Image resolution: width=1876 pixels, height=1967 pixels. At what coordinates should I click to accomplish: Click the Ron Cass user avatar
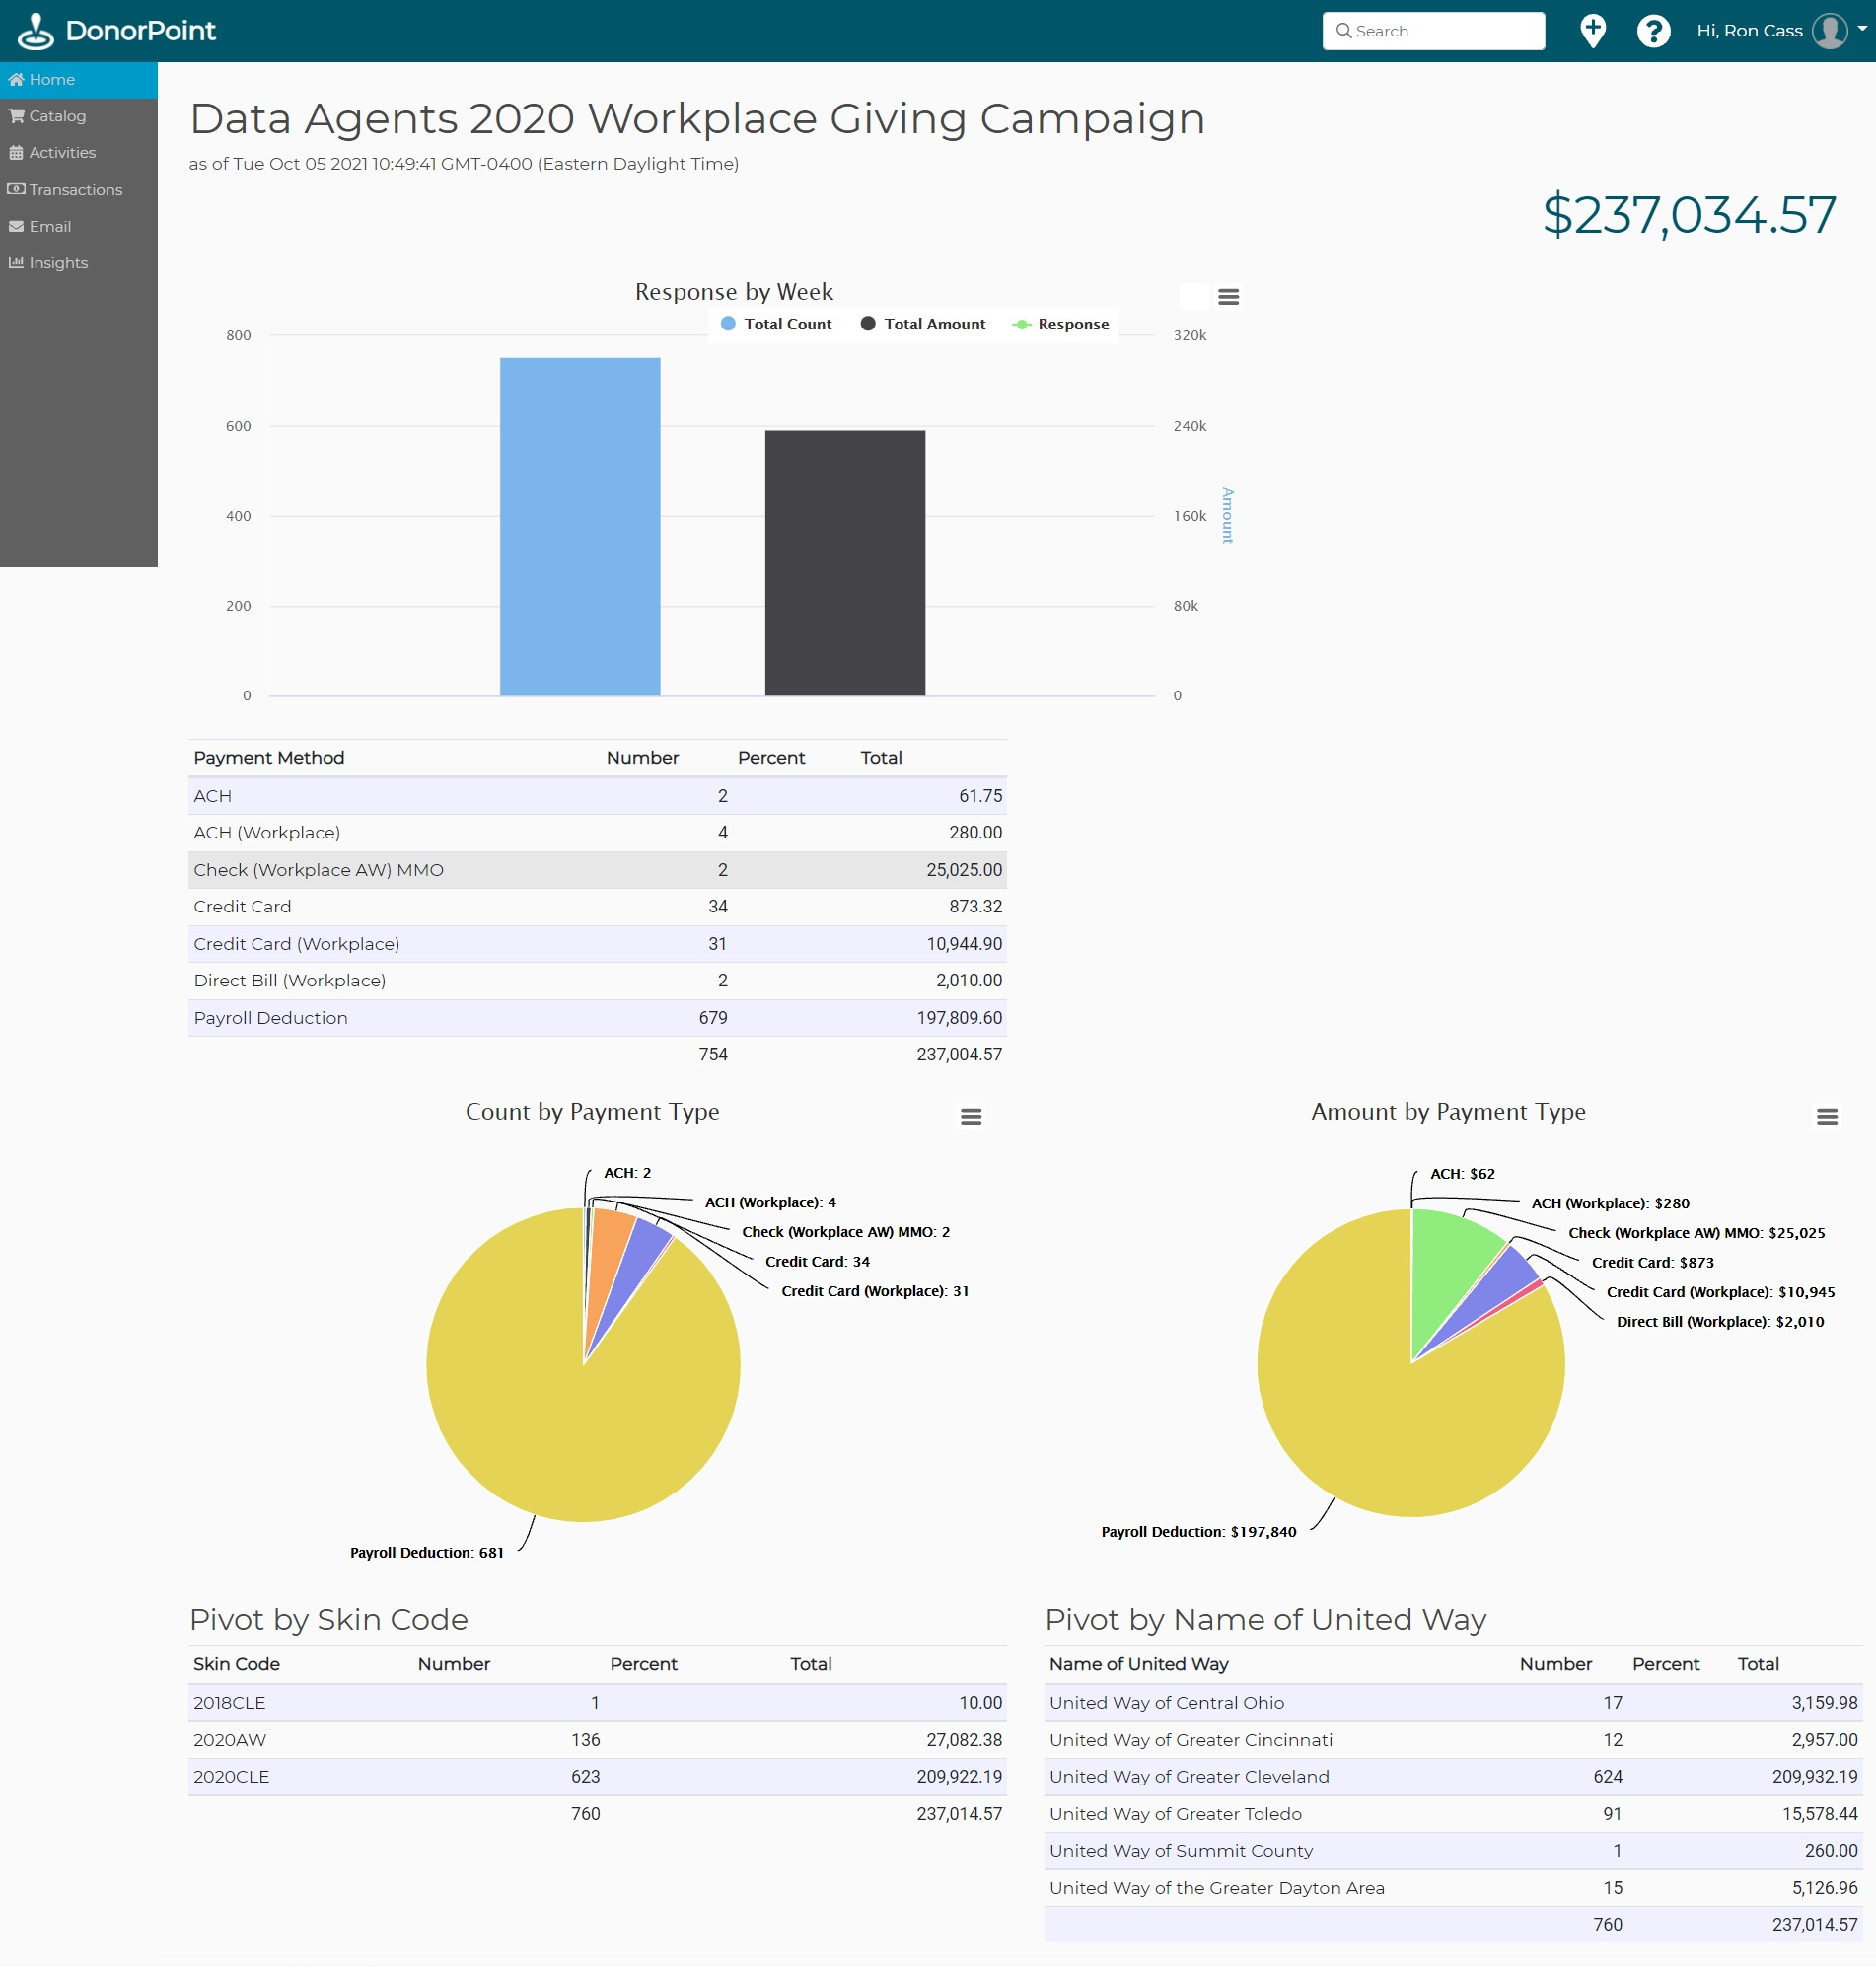pos(1829,31)
